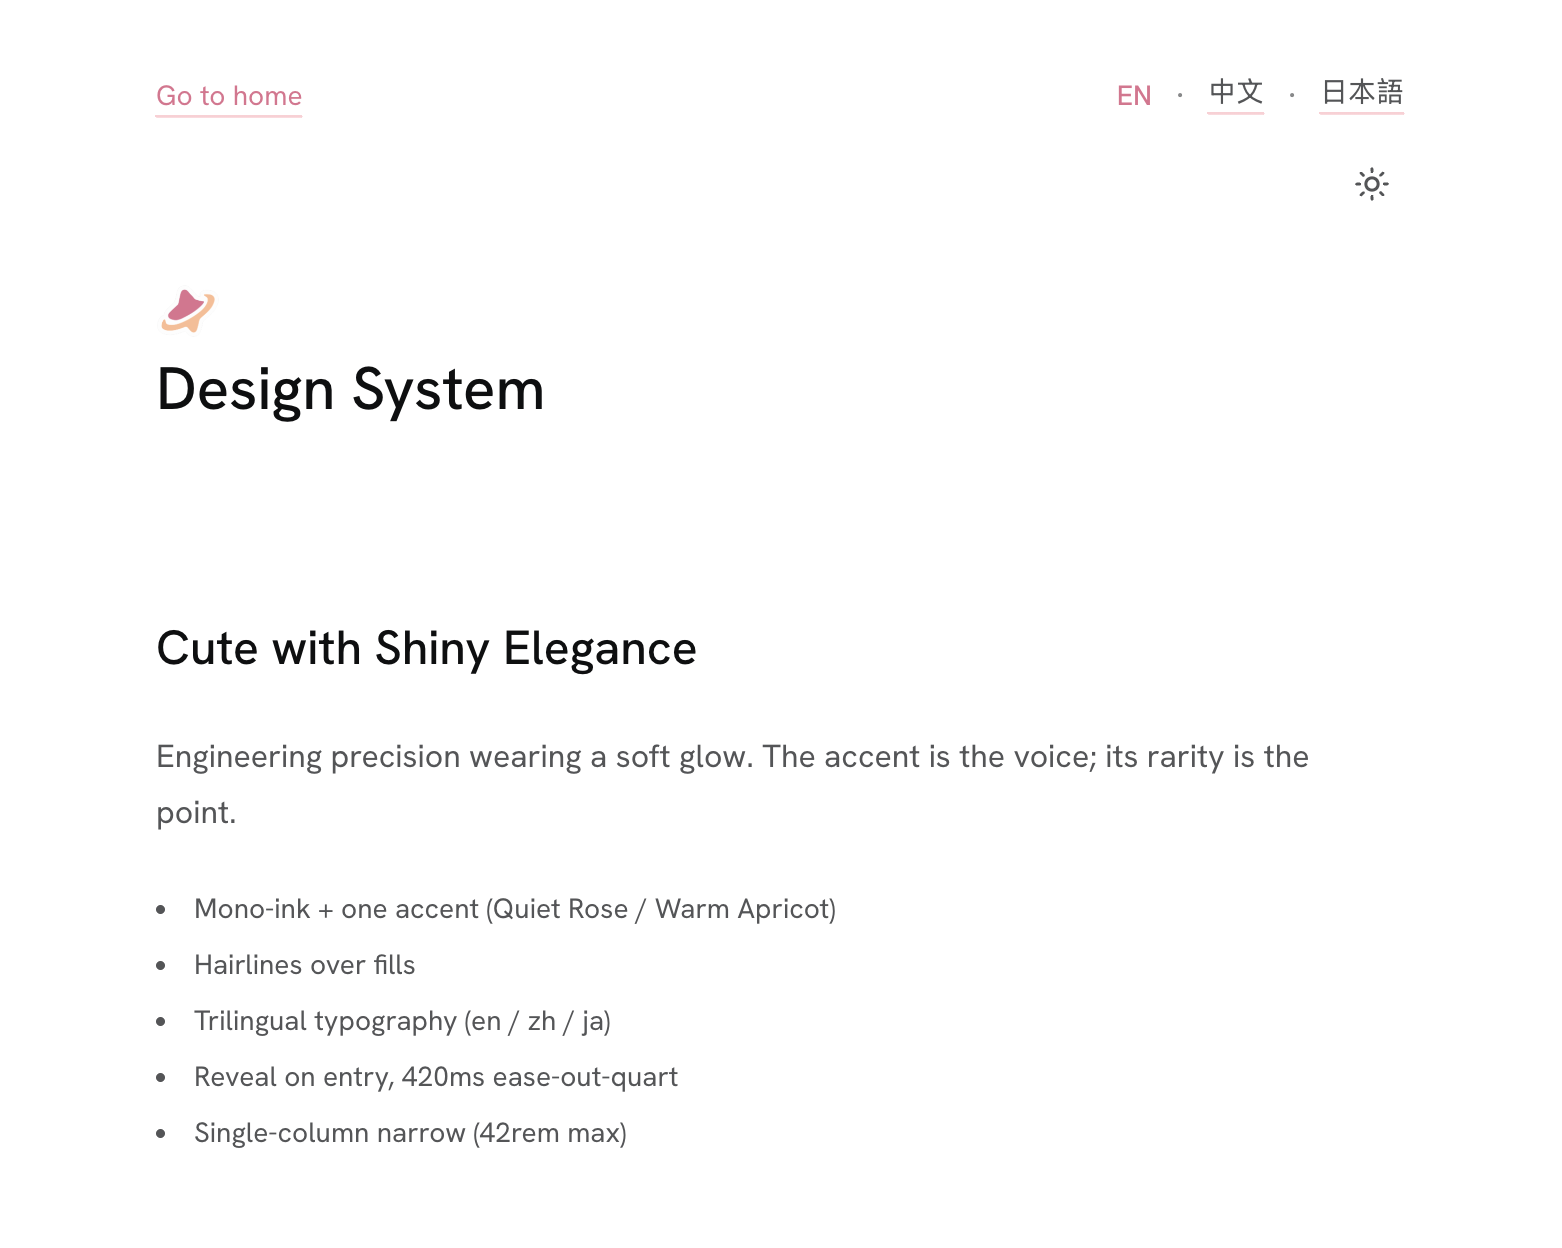Screen dimensions: 1562x1248
Task: Click the Cute with Shiny Elegance heading
Action: tap(426, 649)
